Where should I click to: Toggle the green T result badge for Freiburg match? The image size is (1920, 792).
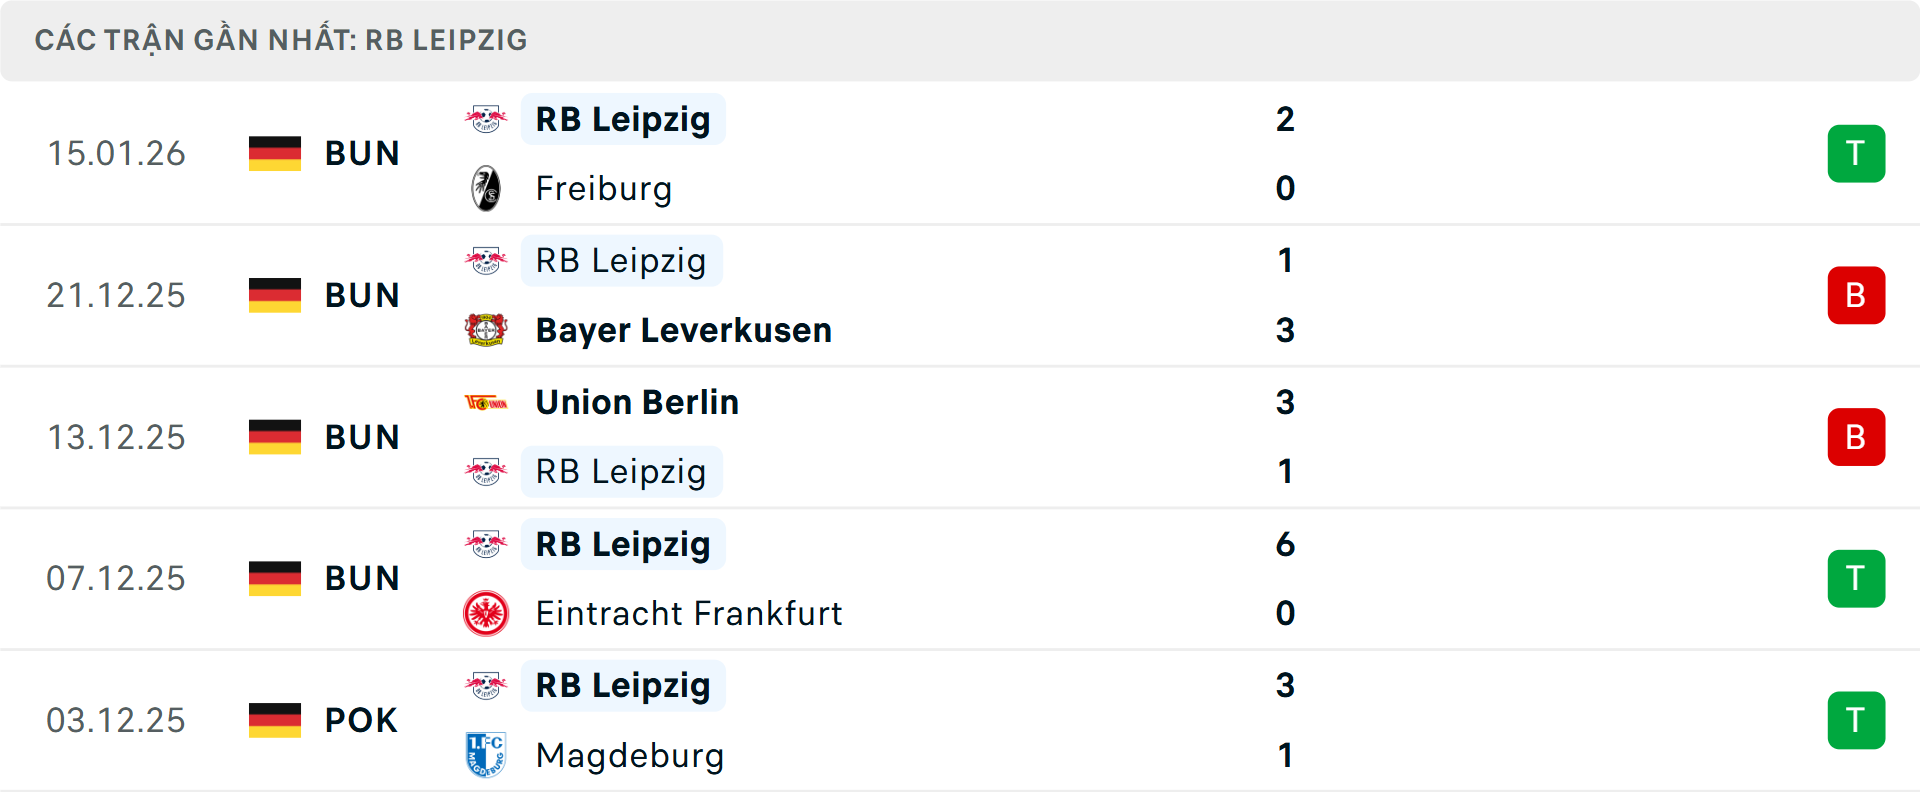[1856, 153]
